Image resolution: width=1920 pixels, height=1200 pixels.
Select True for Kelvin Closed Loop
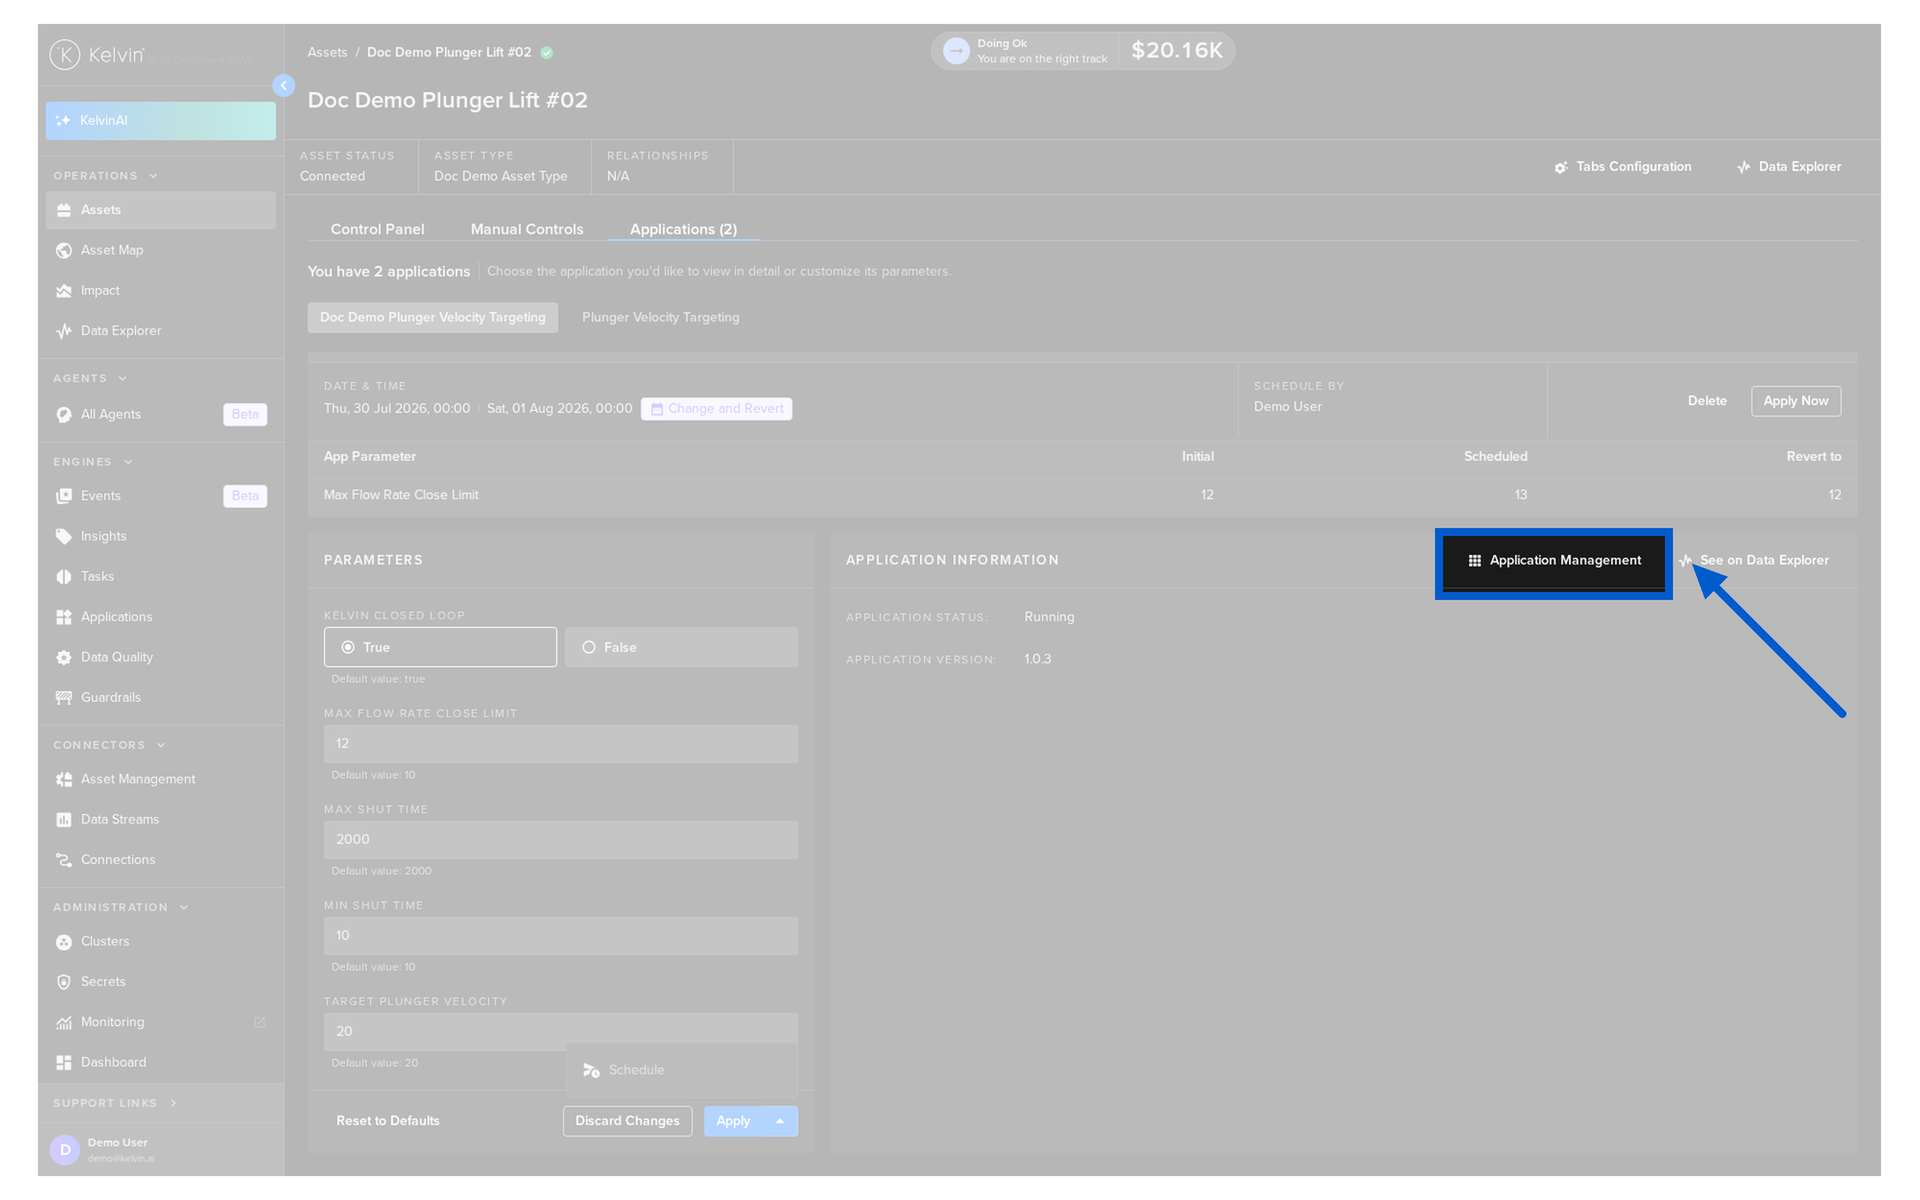pyautogui.click(x=440, y=647)
